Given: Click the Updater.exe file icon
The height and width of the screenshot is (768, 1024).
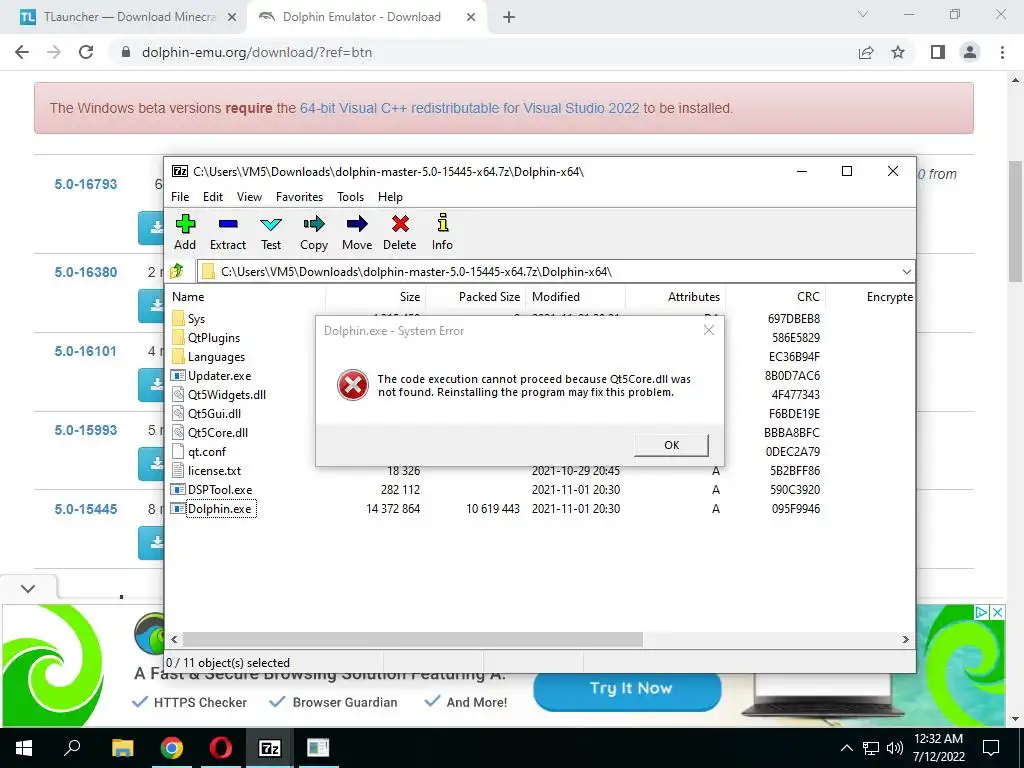Looking at the screenshot, I should coord(178,376).
